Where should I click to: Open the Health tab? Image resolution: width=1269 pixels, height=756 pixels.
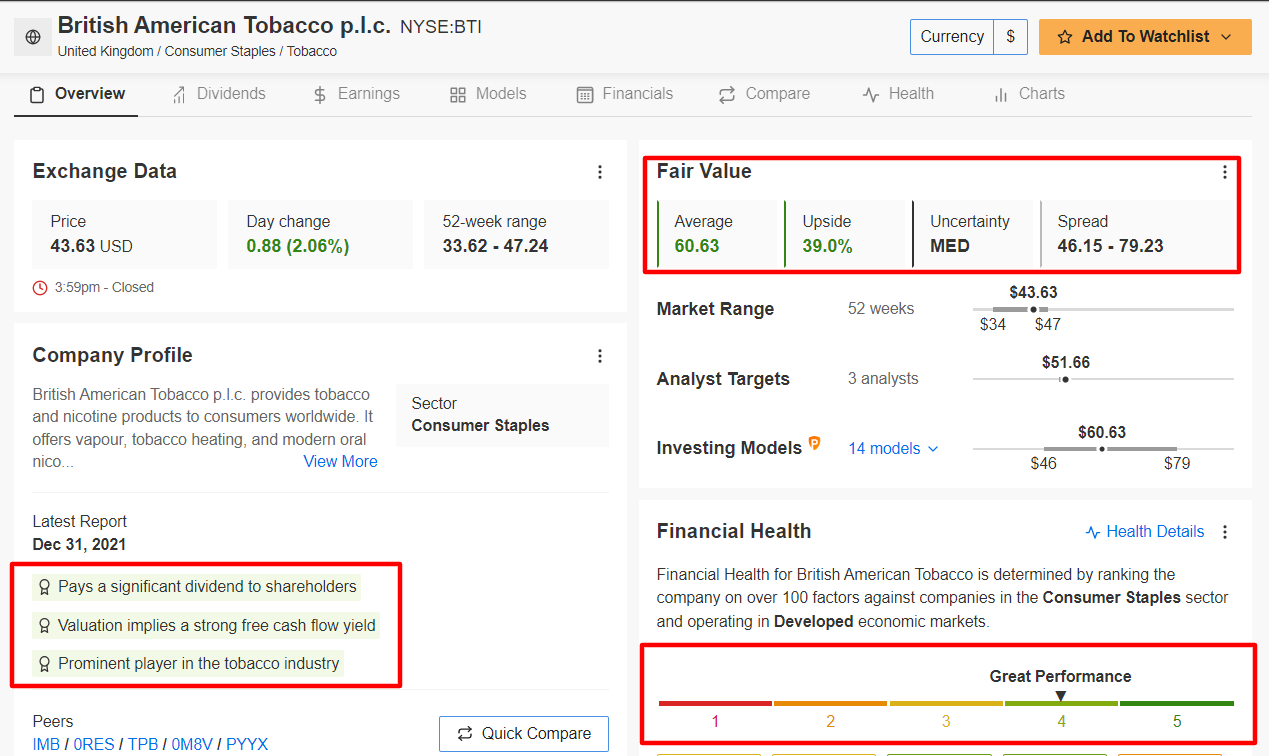tap(898, 94)
